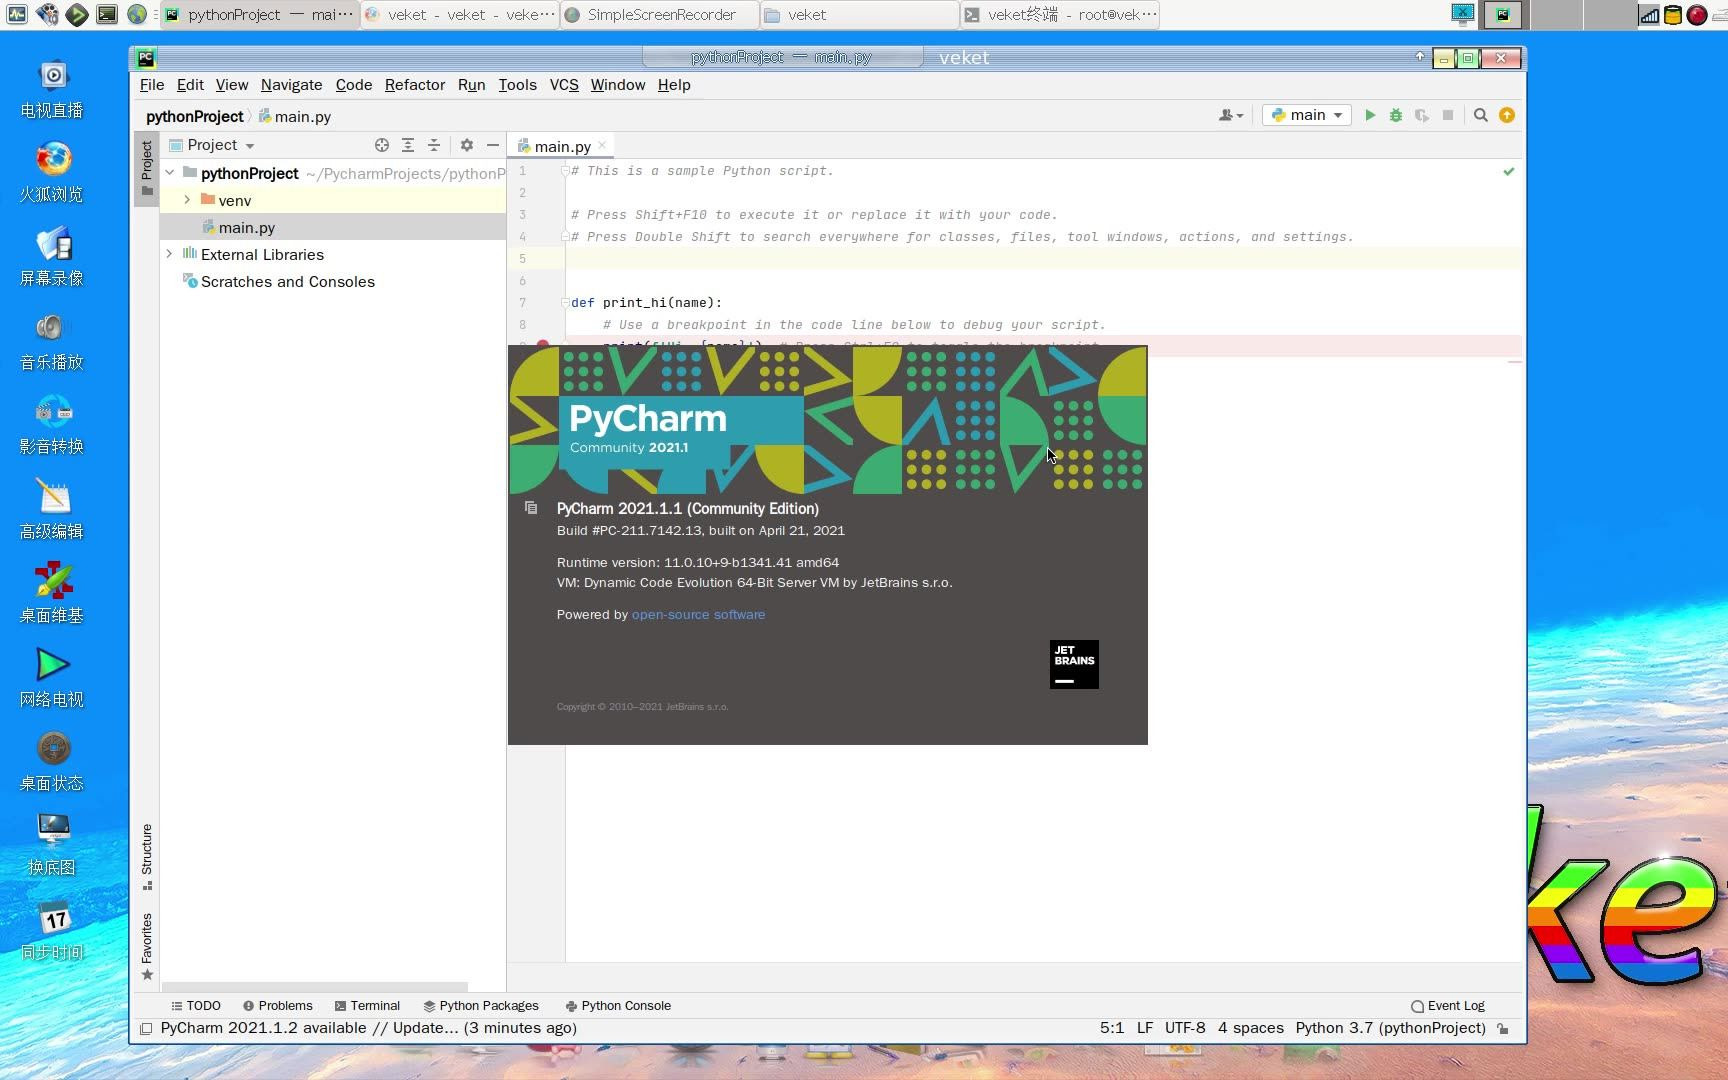
Task: Open the 音乐播放 desktop icon
Action: pyautogui.click(x=53, y=340)
